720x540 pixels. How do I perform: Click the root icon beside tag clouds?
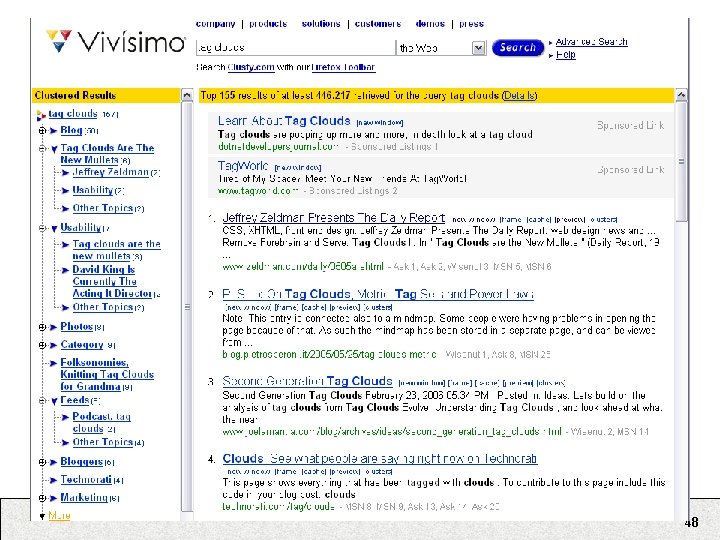[41, 115]
